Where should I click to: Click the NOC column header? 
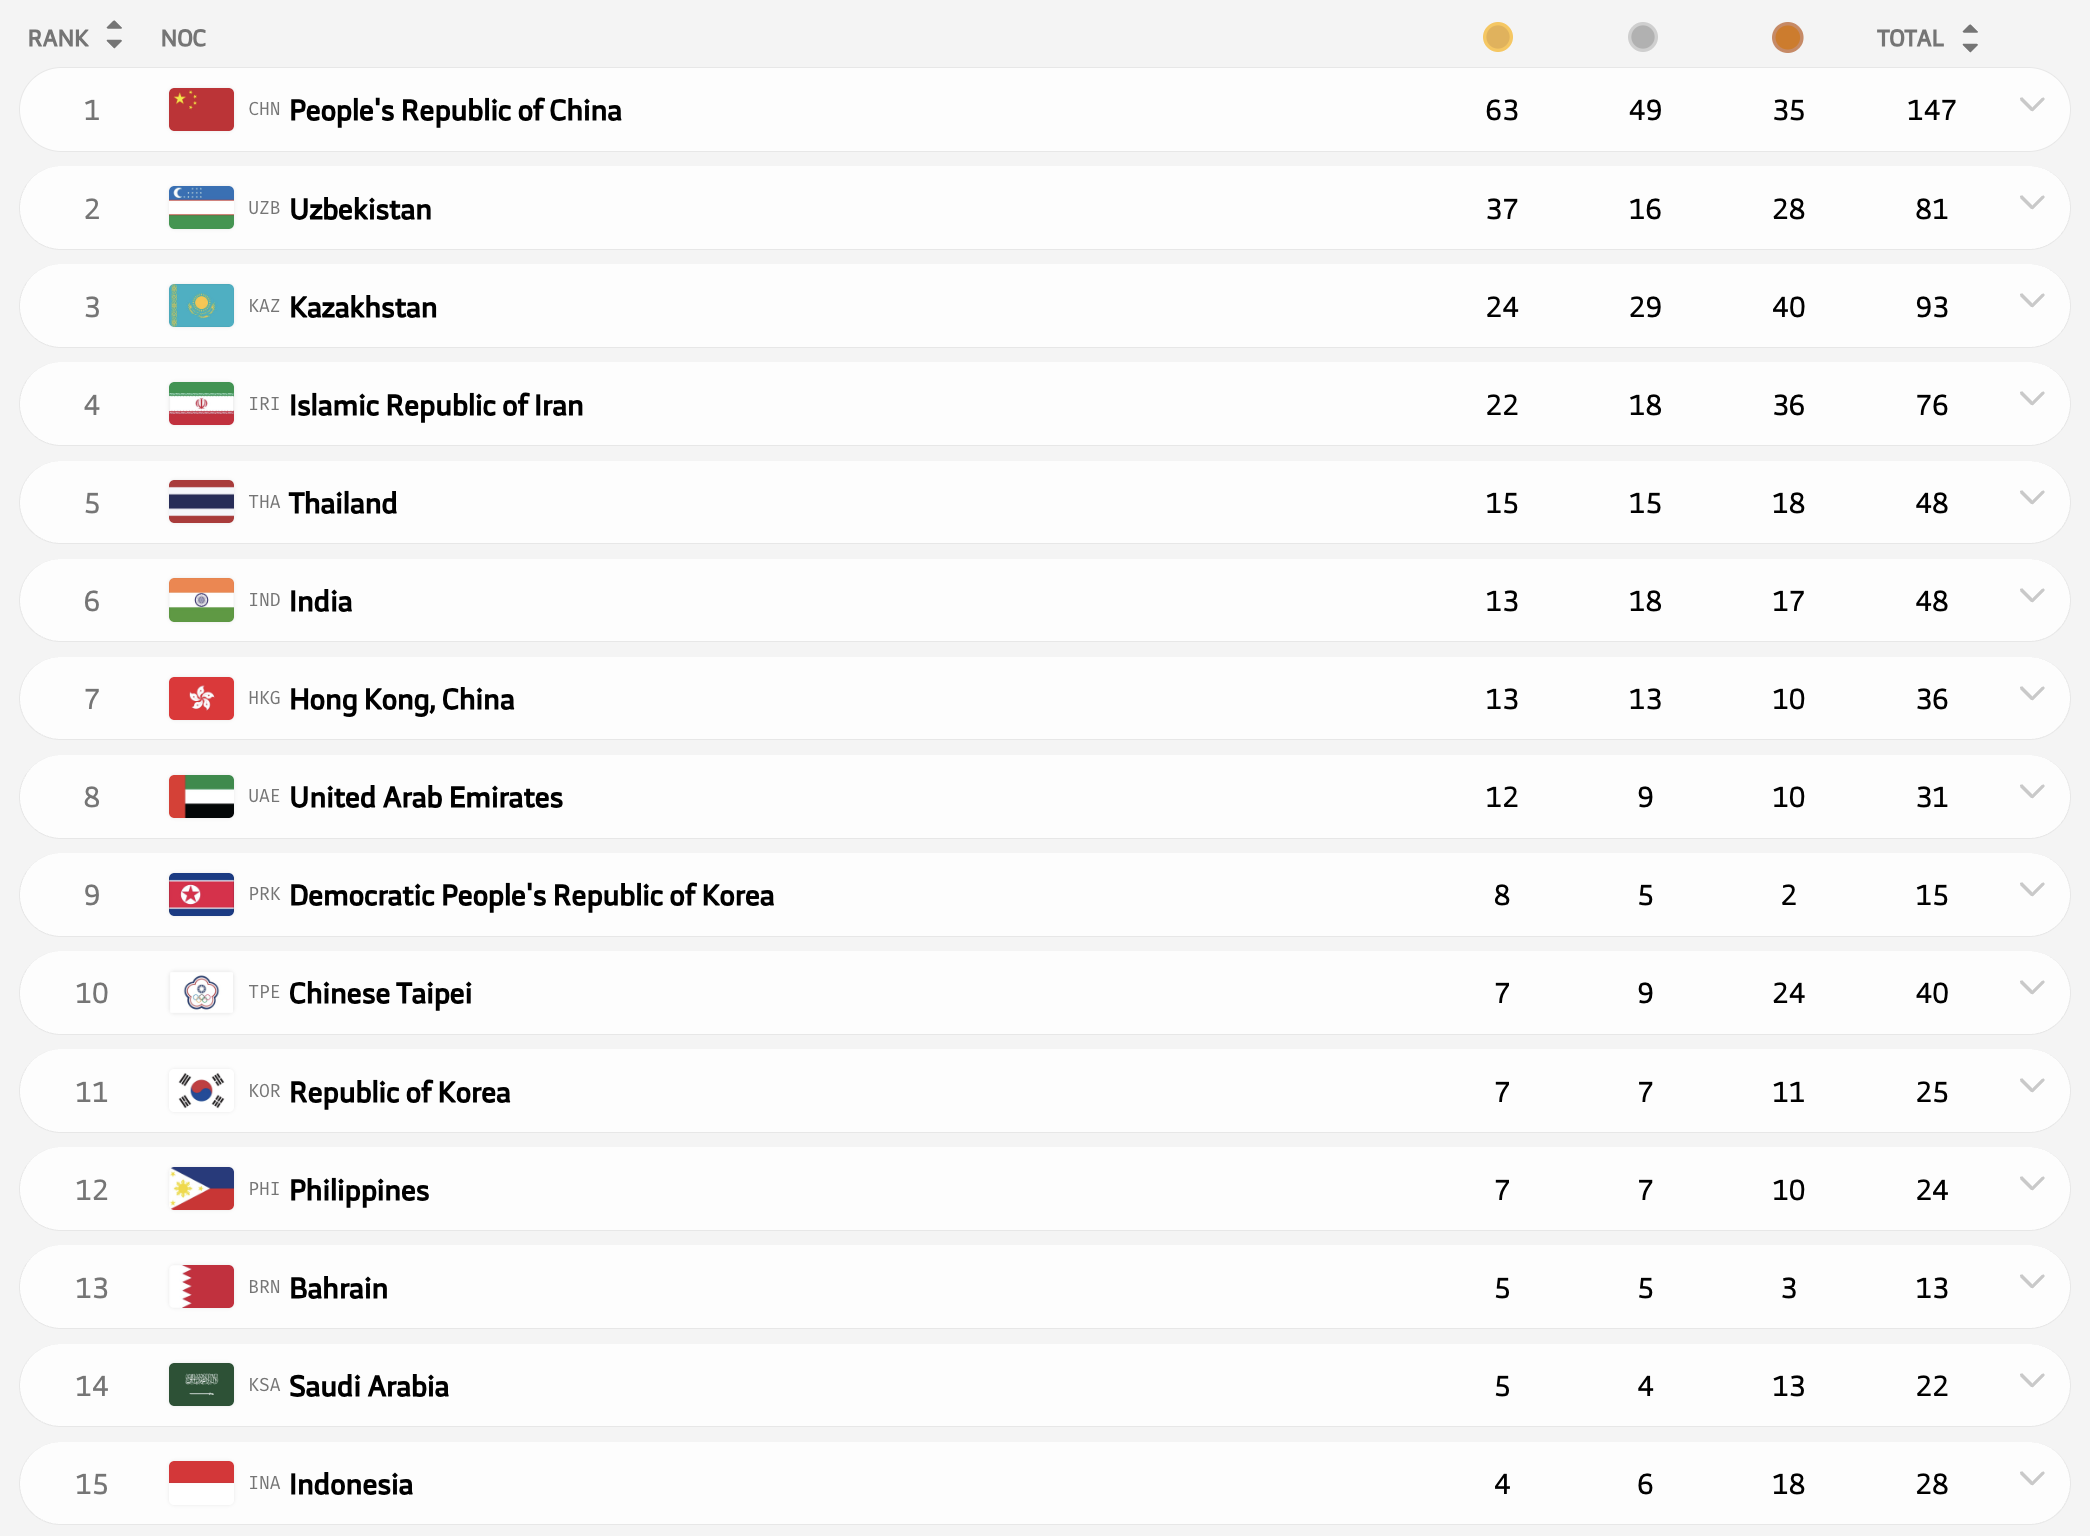coord(183,38)
